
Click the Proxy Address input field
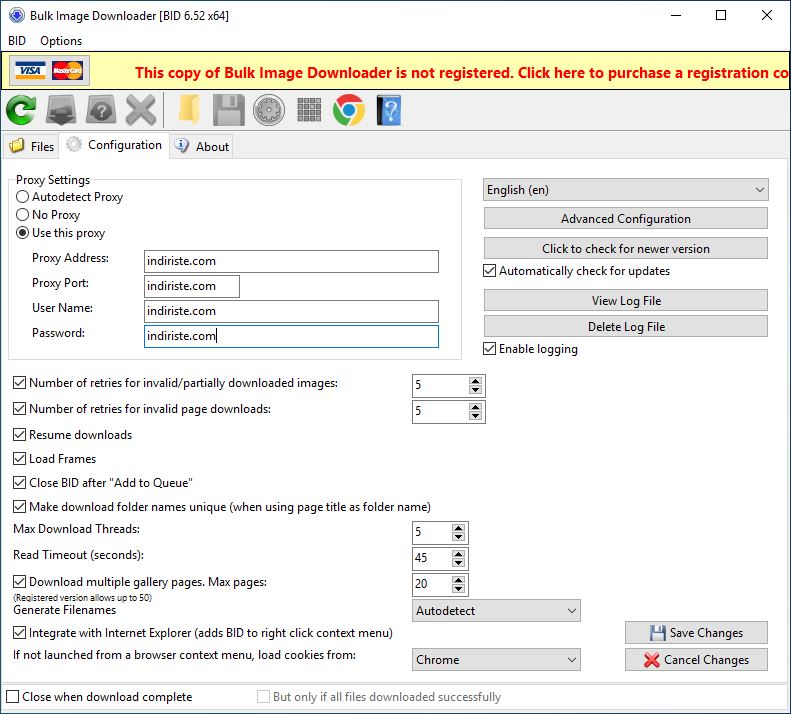(291, 261)
